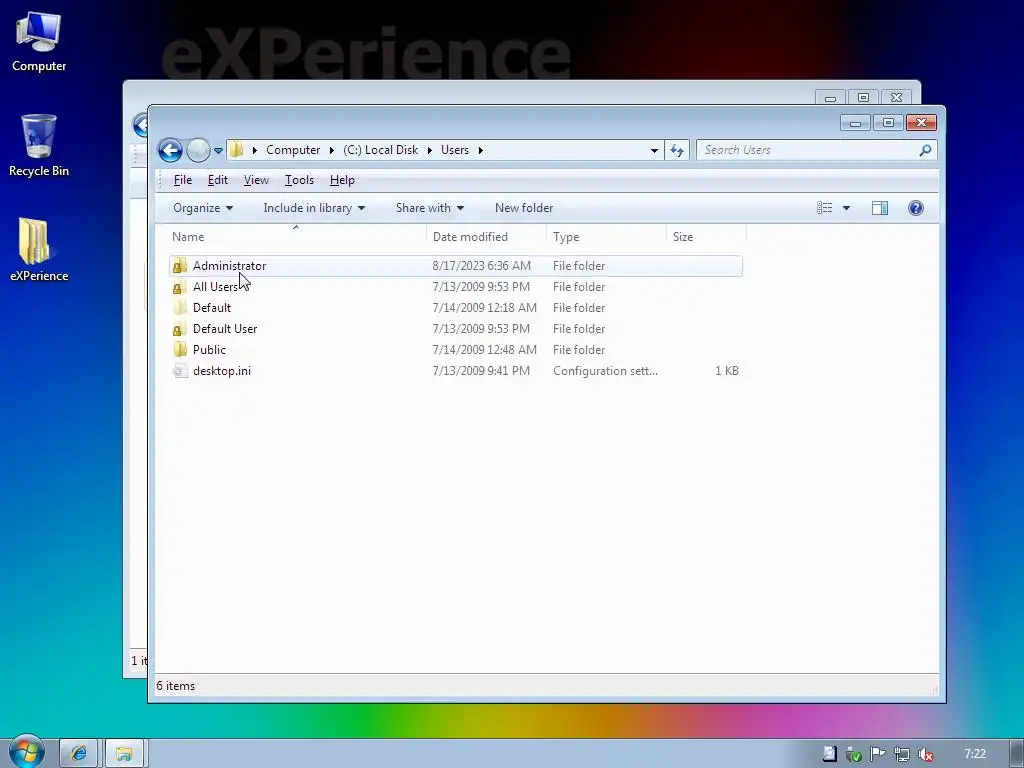Screen dimensions: 1024x768
Task: Select the Default folder icon
Action: pos(180,308)
